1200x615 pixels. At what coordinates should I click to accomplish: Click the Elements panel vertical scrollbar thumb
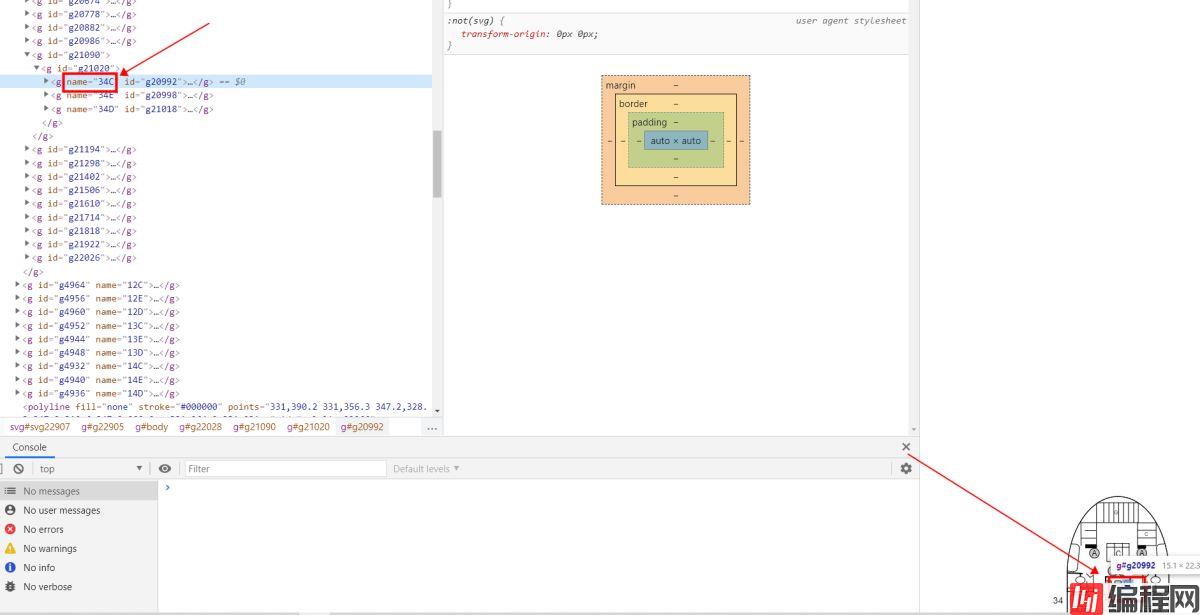pos(437,165)
